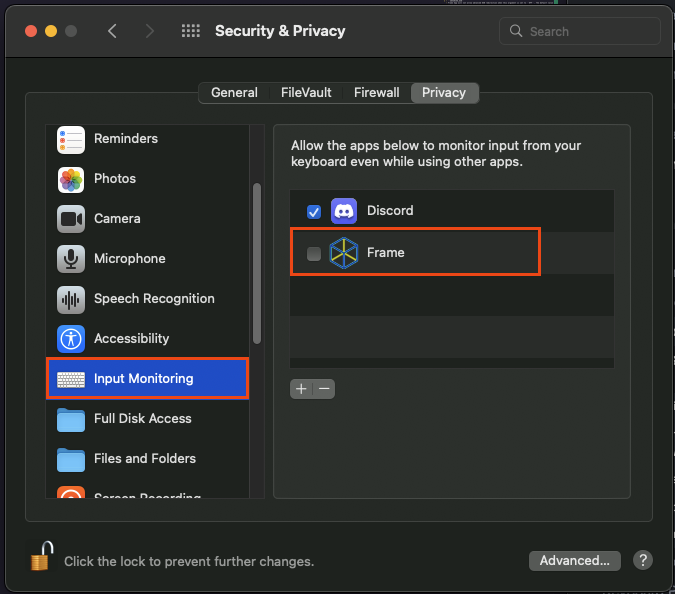Click the add app plus button
This screenshot has height=594, width=675.
(x=302, y=389)
